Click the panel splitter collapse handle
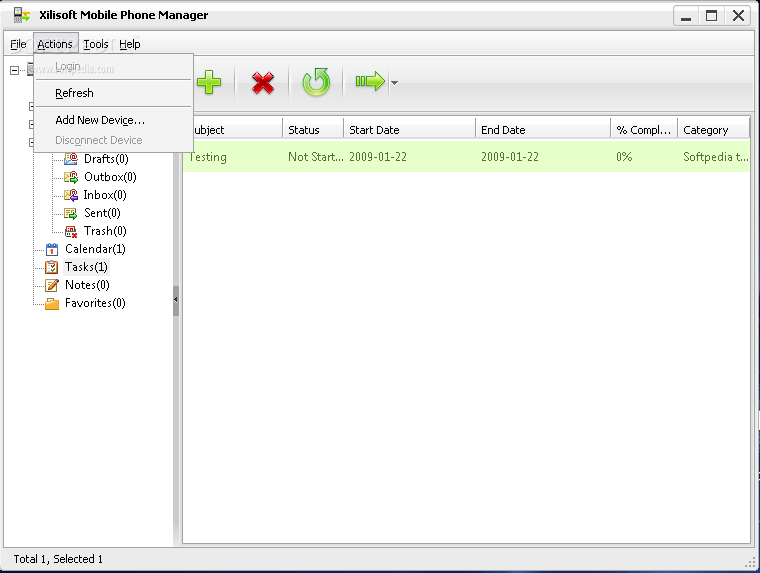This screenshot has width=760, height=573. click(x=176, y=301)
